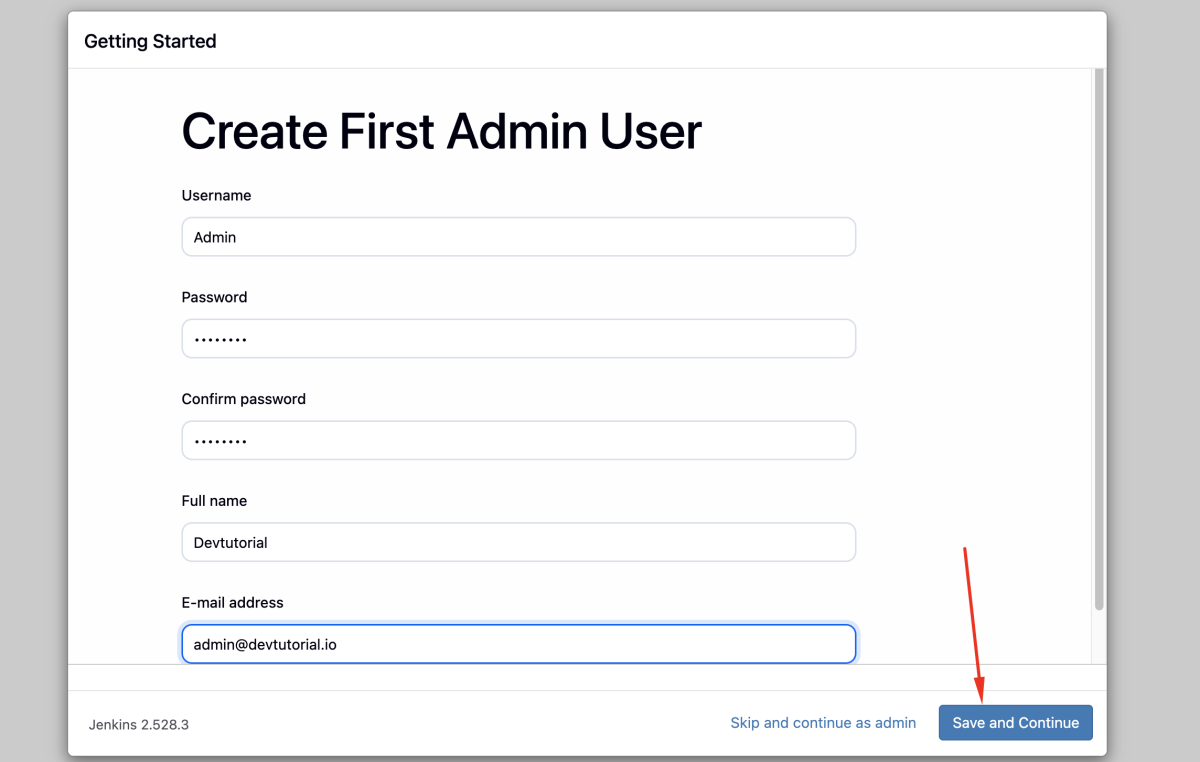Focus the Password input field
The width and height of the screenshot is (1200, 762).
(518, 339)
